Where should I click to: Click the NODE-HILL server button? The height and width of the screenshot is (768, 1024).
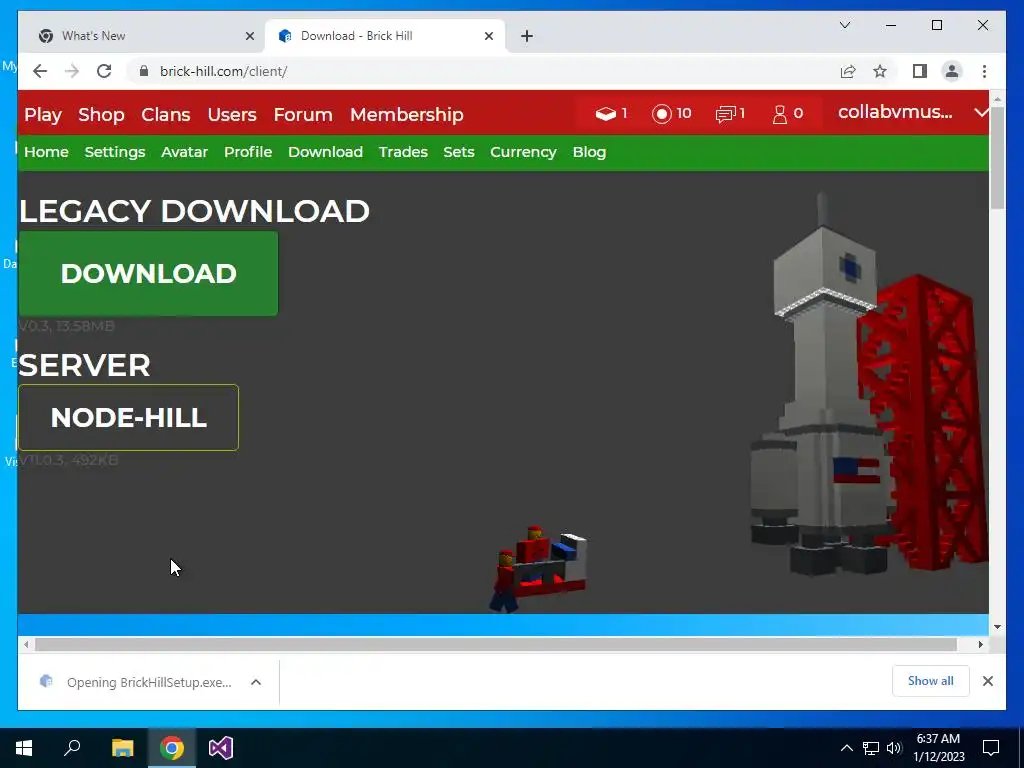pyautogui.click(x=129, y=417)
